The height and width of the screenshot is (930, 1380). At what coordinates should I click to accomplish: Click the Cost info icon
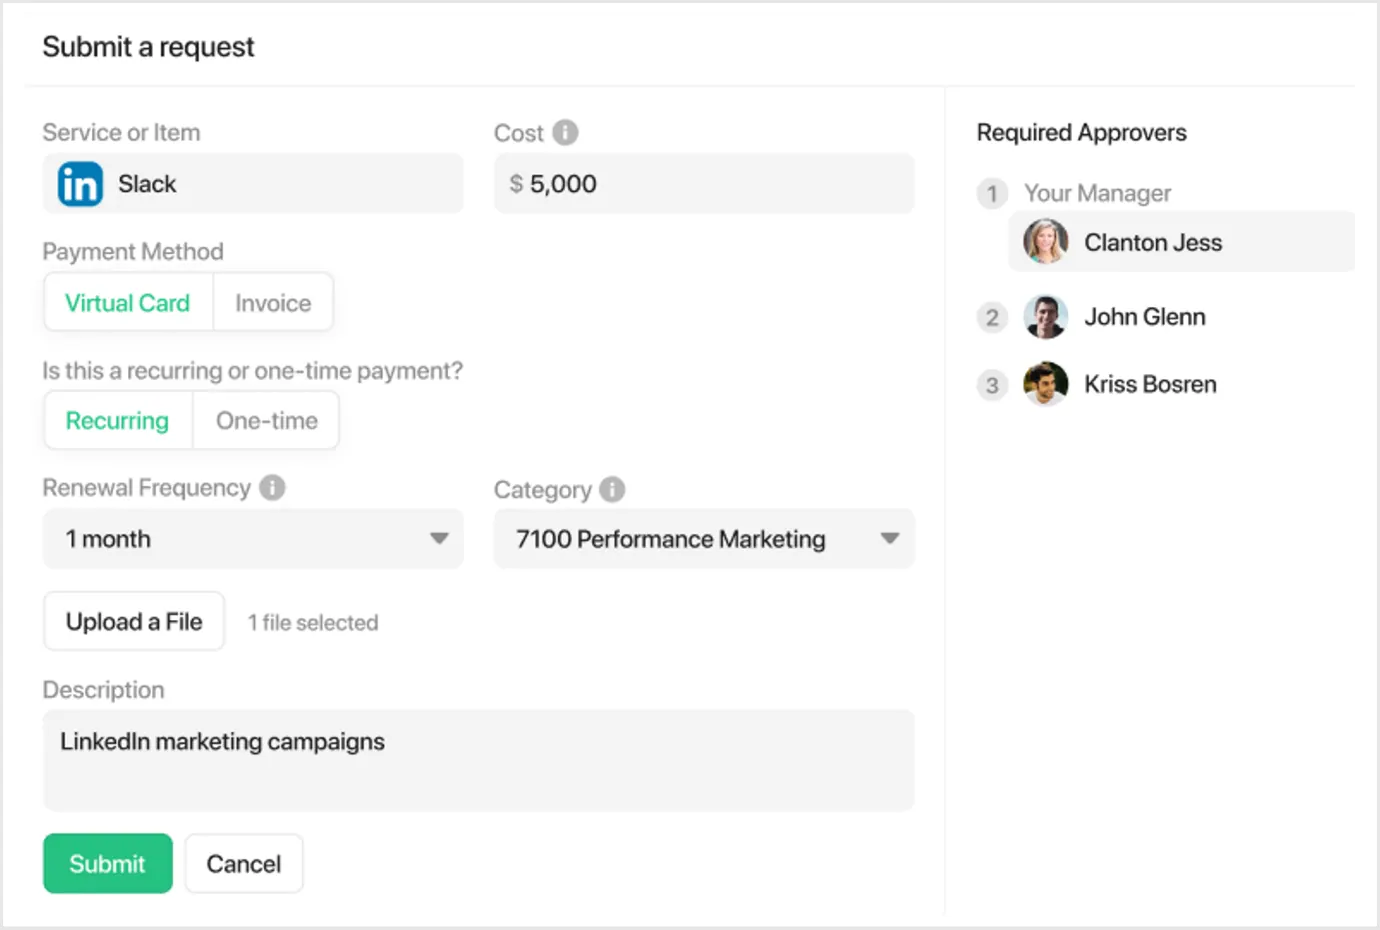pyautogui.click(x=565, y=132)
